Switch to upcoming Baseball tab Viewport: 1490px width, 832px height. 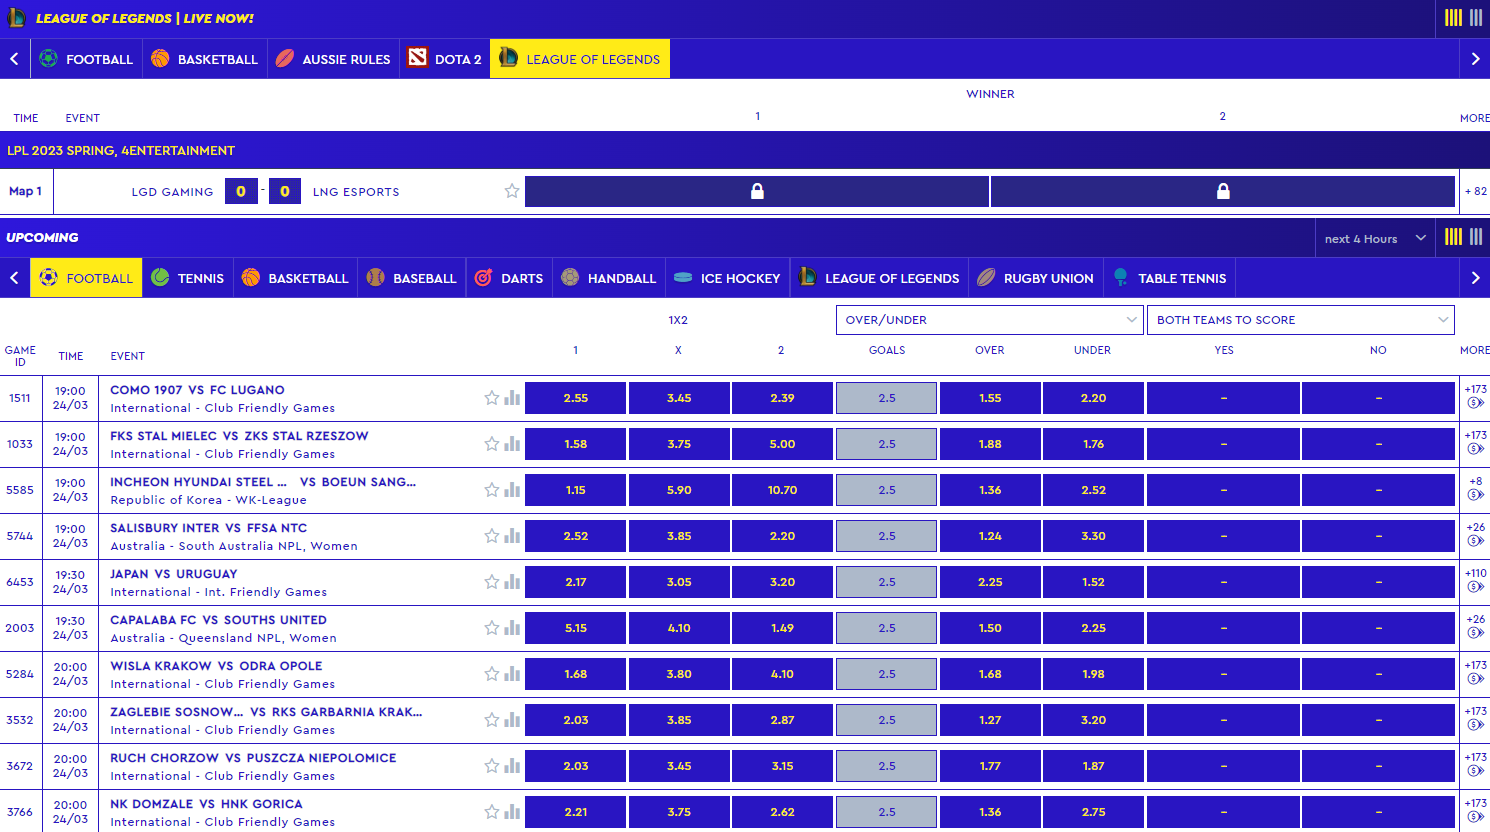pos(411,278)
